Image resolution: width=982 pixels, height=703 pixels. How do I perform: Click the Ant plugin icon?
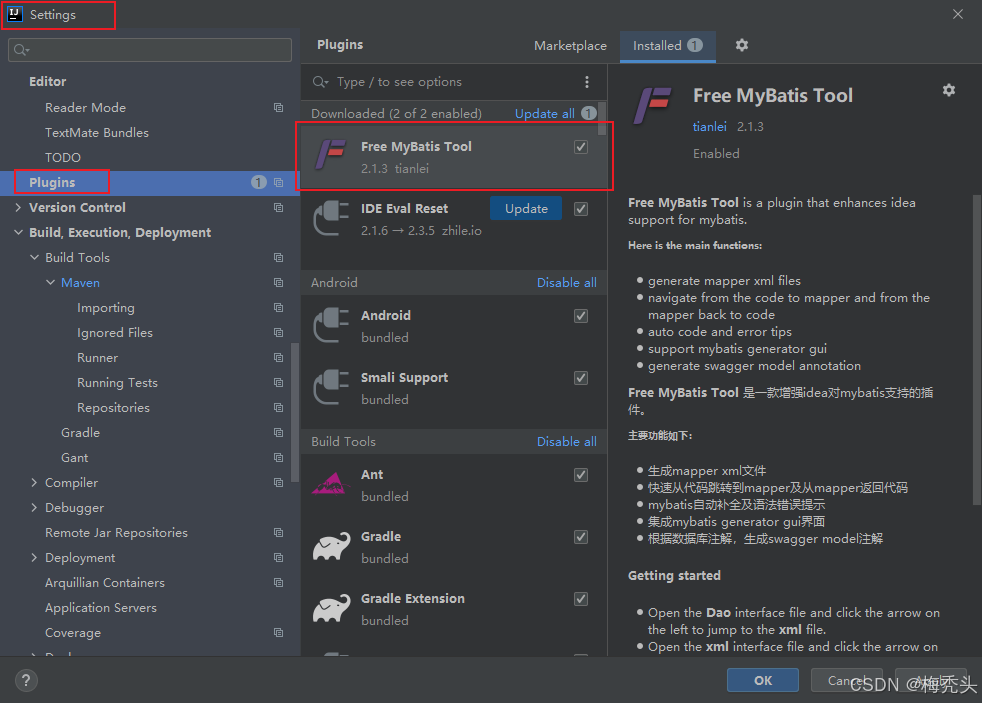pyautogui.click(x=331, y=483)
